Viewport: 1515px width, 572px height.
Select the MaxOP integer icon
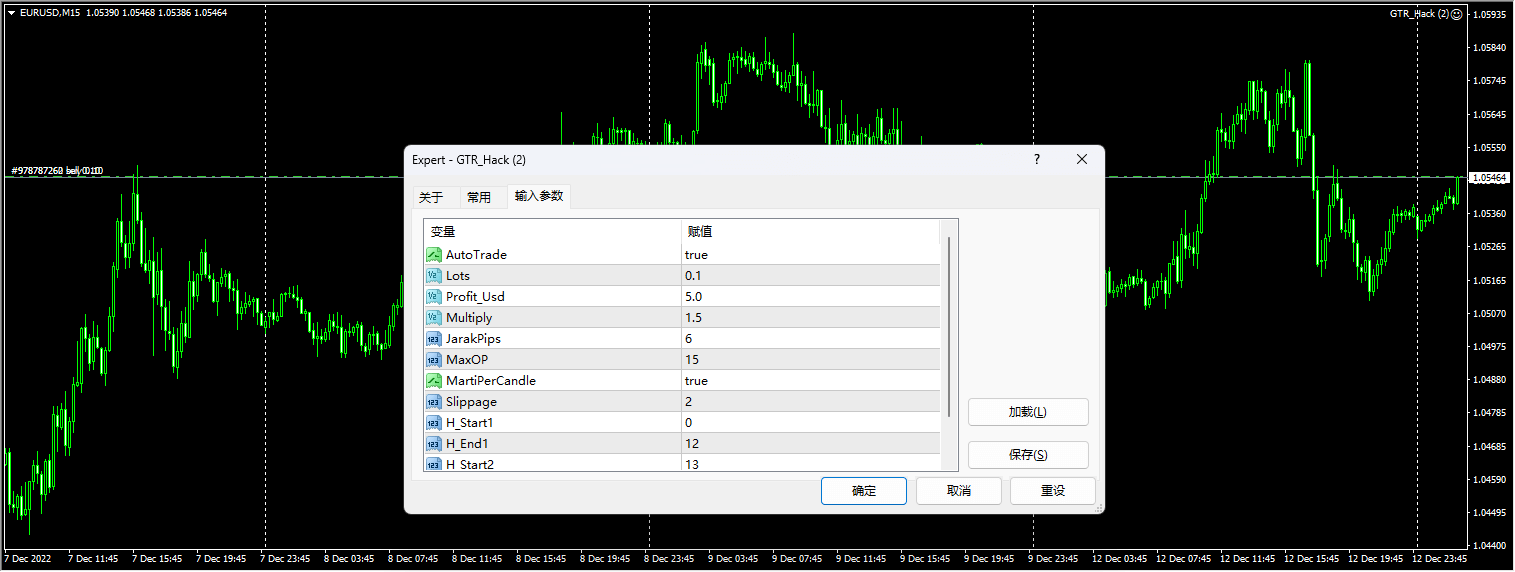(434, 360)
